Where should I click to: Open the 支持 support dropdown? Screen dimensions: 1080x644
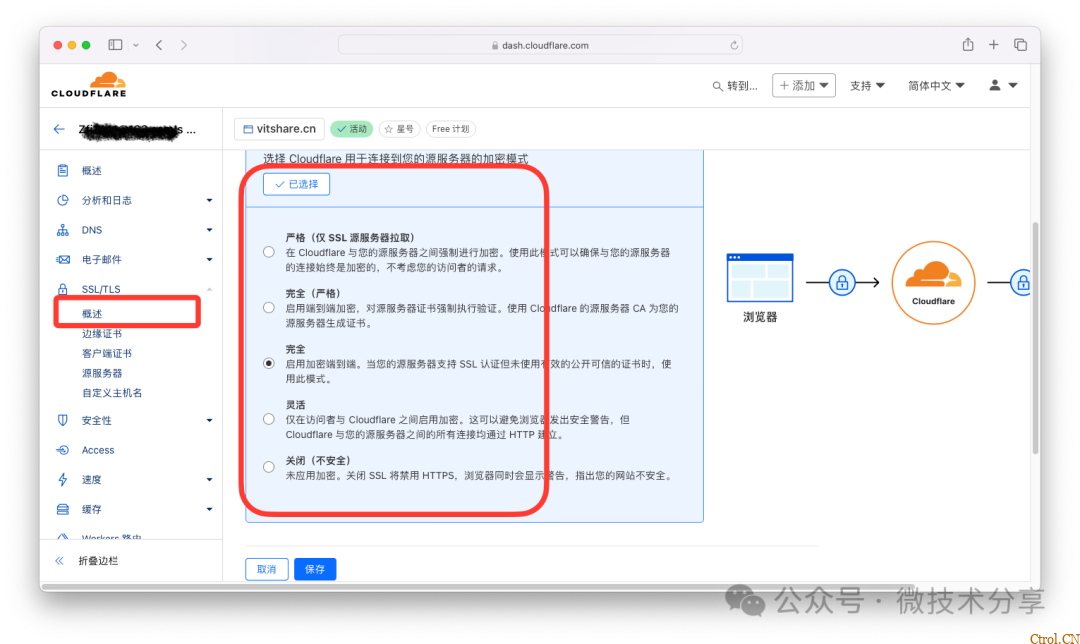867,86
